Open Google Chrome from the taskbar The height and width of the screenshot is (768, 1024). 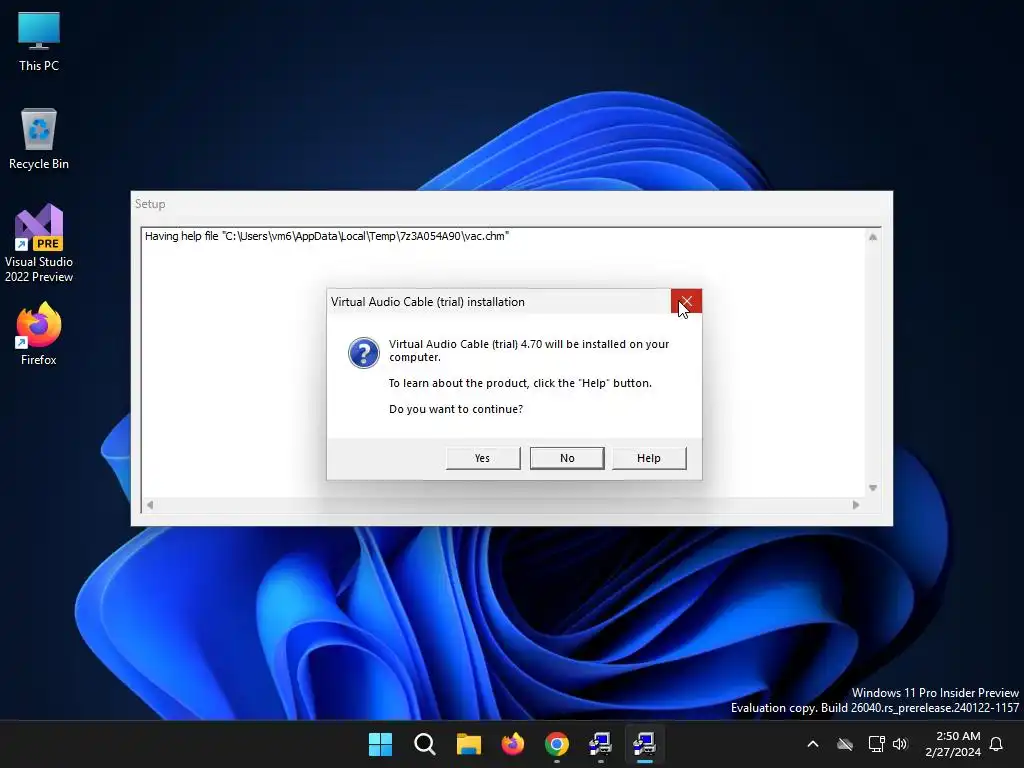(x=556, y=744)
